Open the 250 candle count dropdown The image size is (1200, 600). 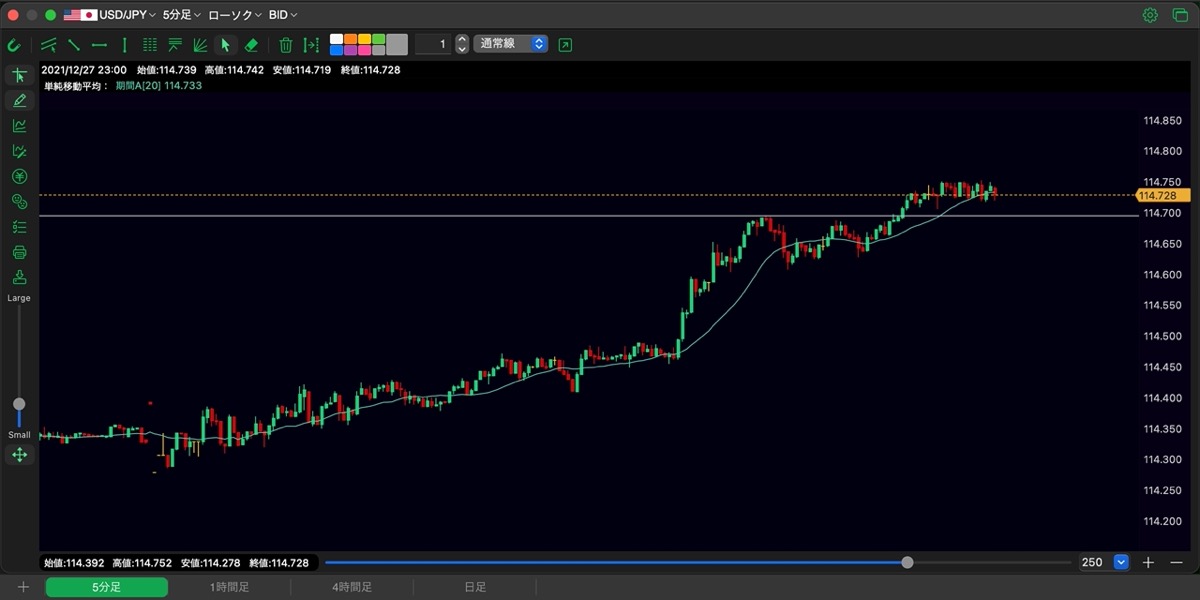click(x=1121, y=562)
